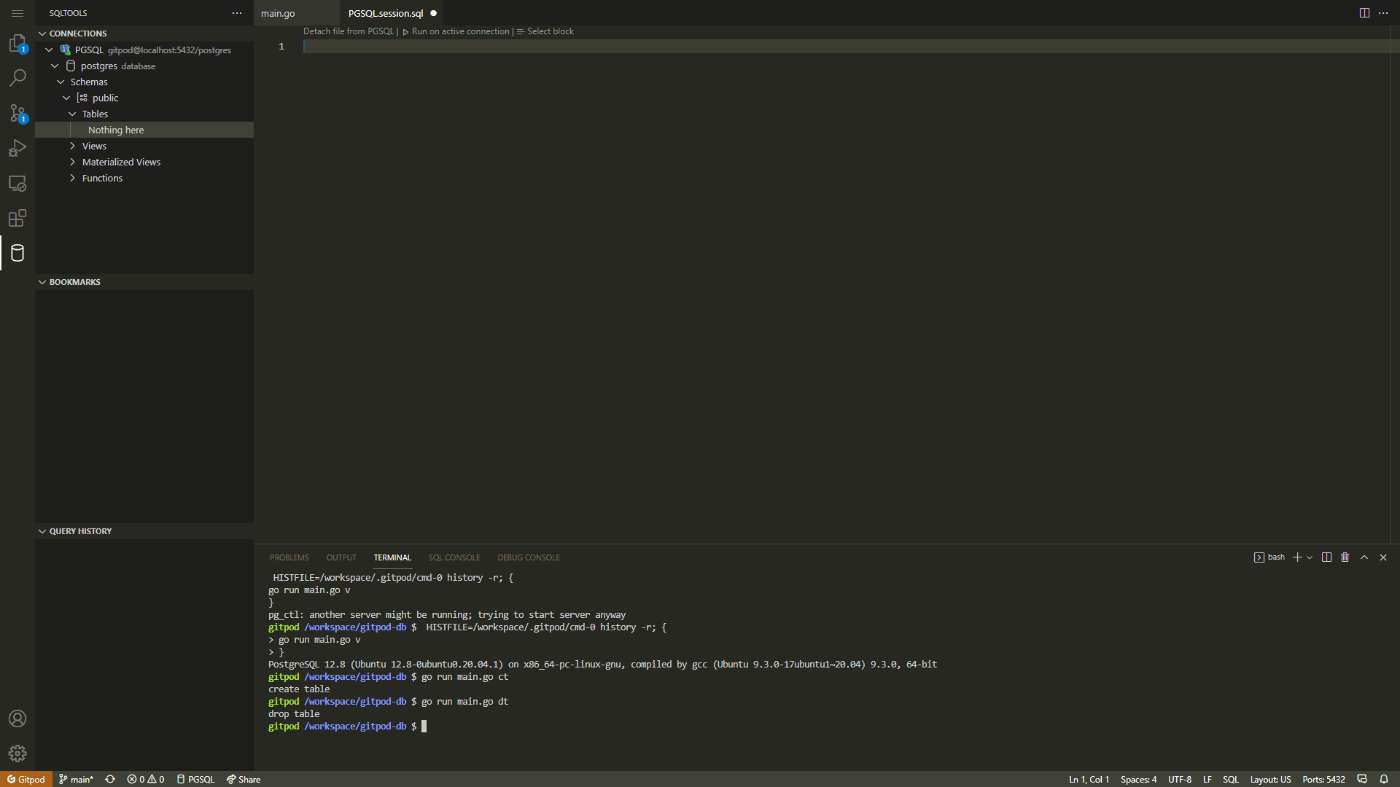This screenshot has width=1400, height=787.
Task: Open SQLTools sidebar more actions menu
Action: tap(237, 13)
